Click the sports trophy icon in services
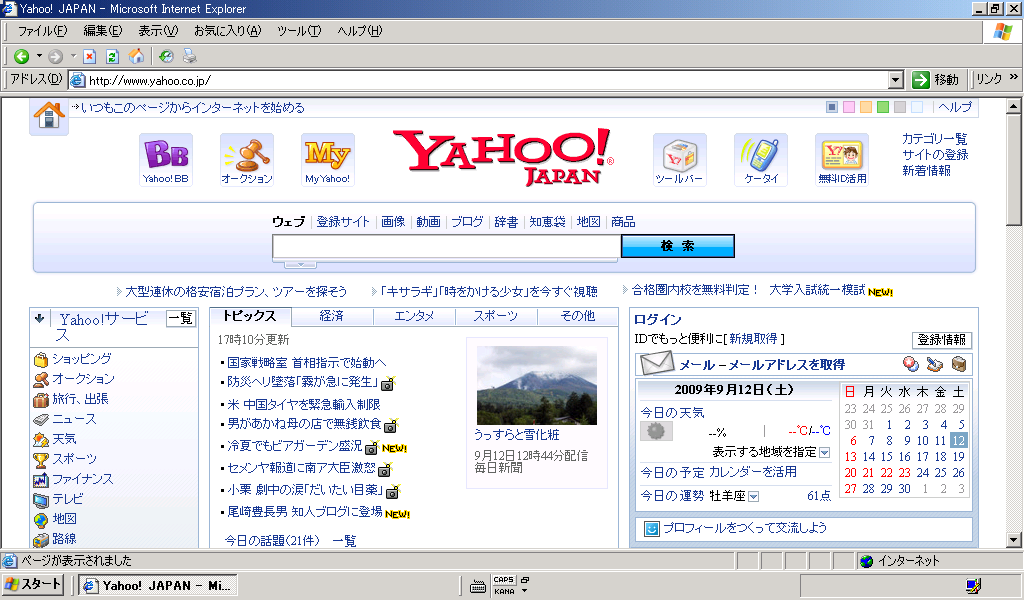1024x600 pixels. point(41,460)
